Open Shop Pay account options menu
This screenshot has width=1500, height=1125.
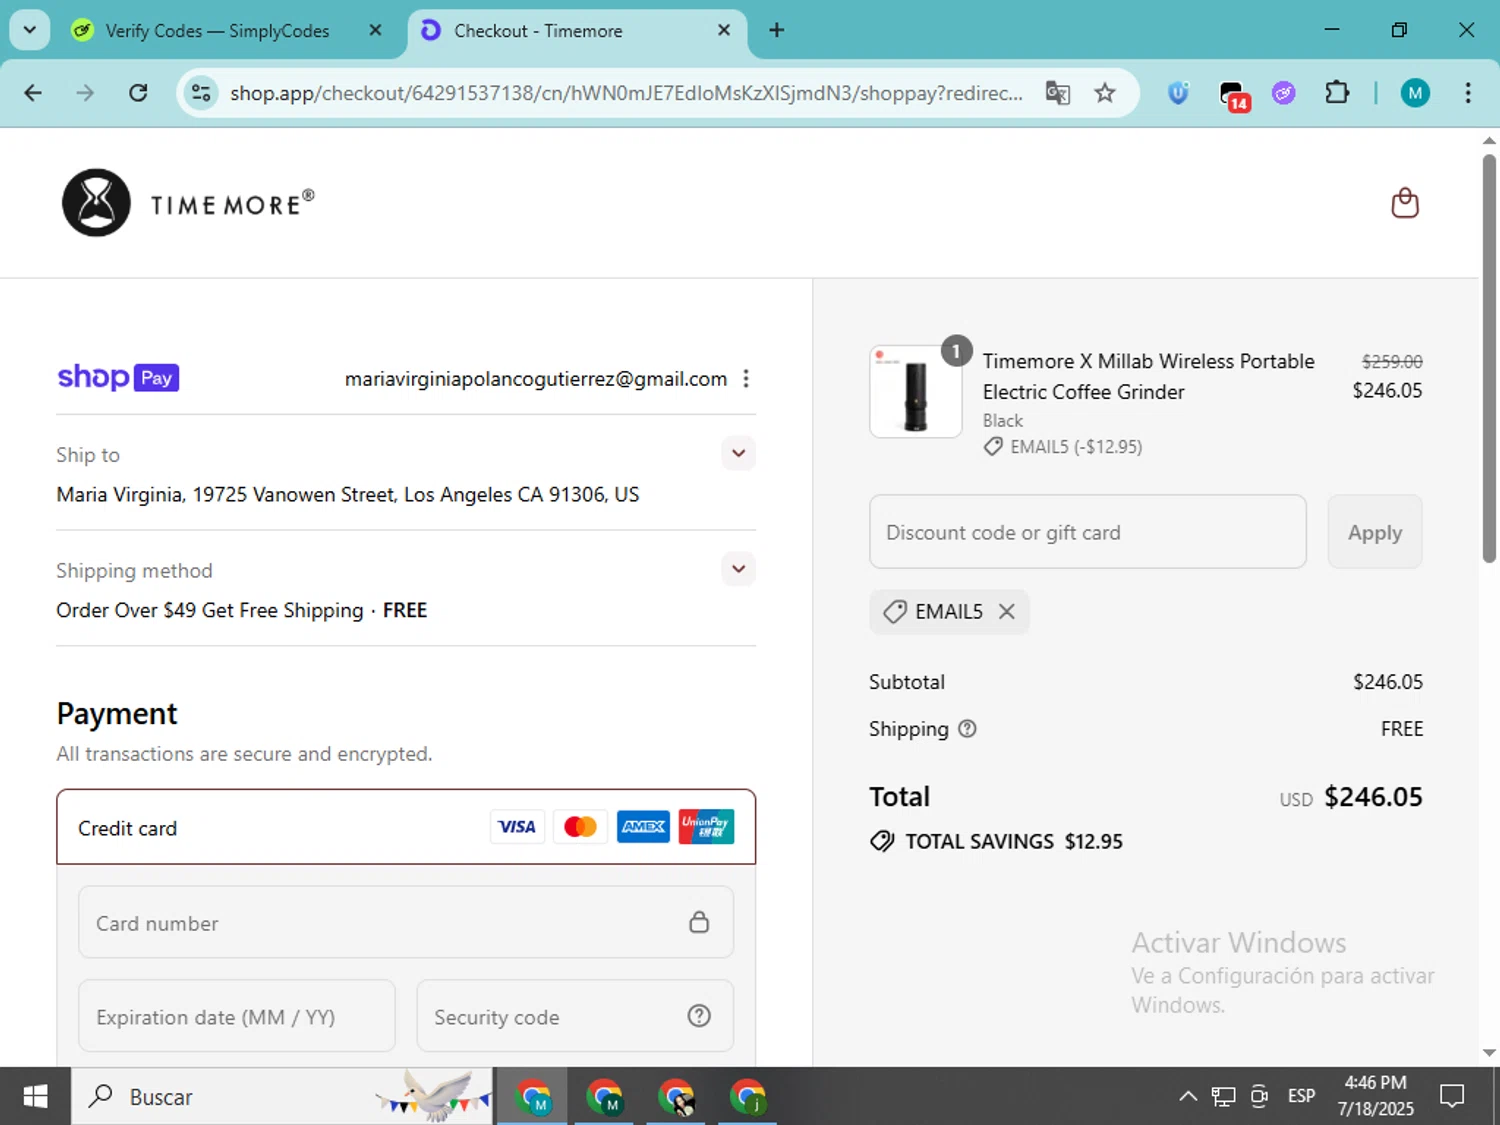tap(746, 379)
